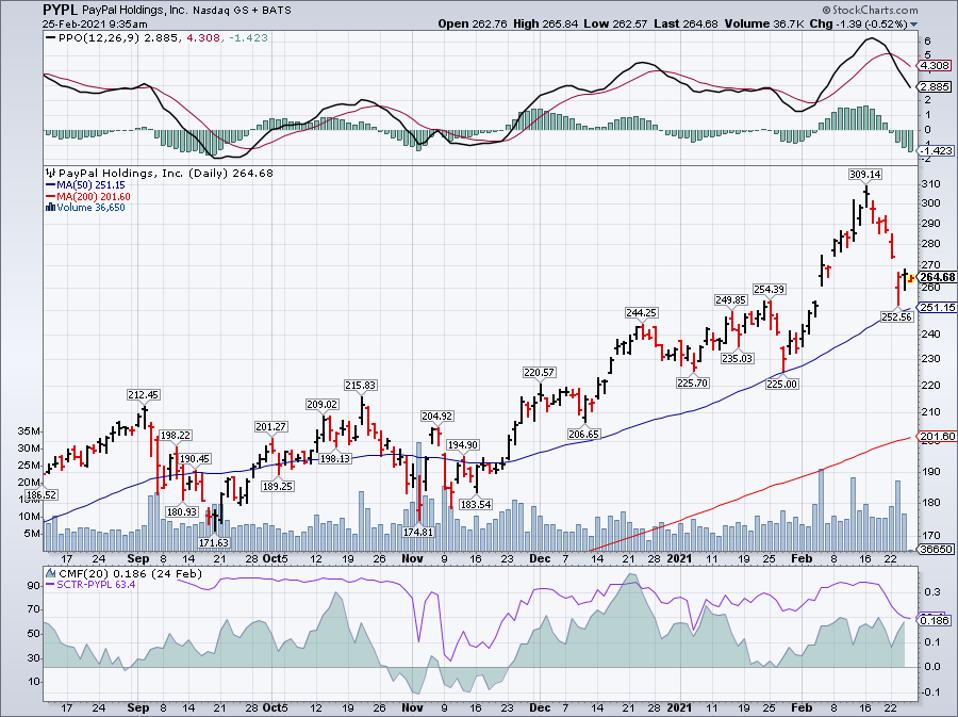This screenshot has width=958, height=717.
Task: Click the 264.68 price tag on right axis
Action: click(x=937, y=278)
